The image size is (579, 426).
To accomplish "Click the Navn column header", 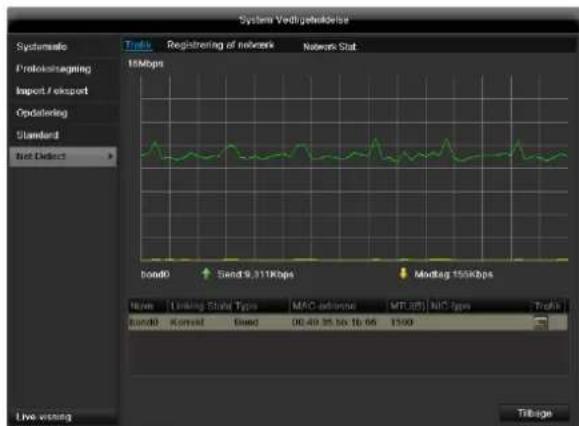I will pos(142,306).
